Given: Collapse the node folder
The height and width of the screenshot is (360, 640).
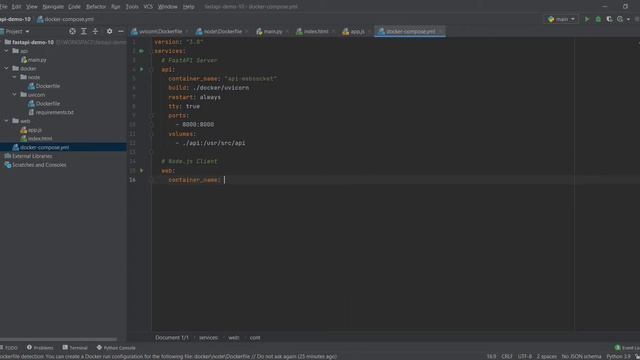Looking at the screenshot, I should click(x=15, y=77).
